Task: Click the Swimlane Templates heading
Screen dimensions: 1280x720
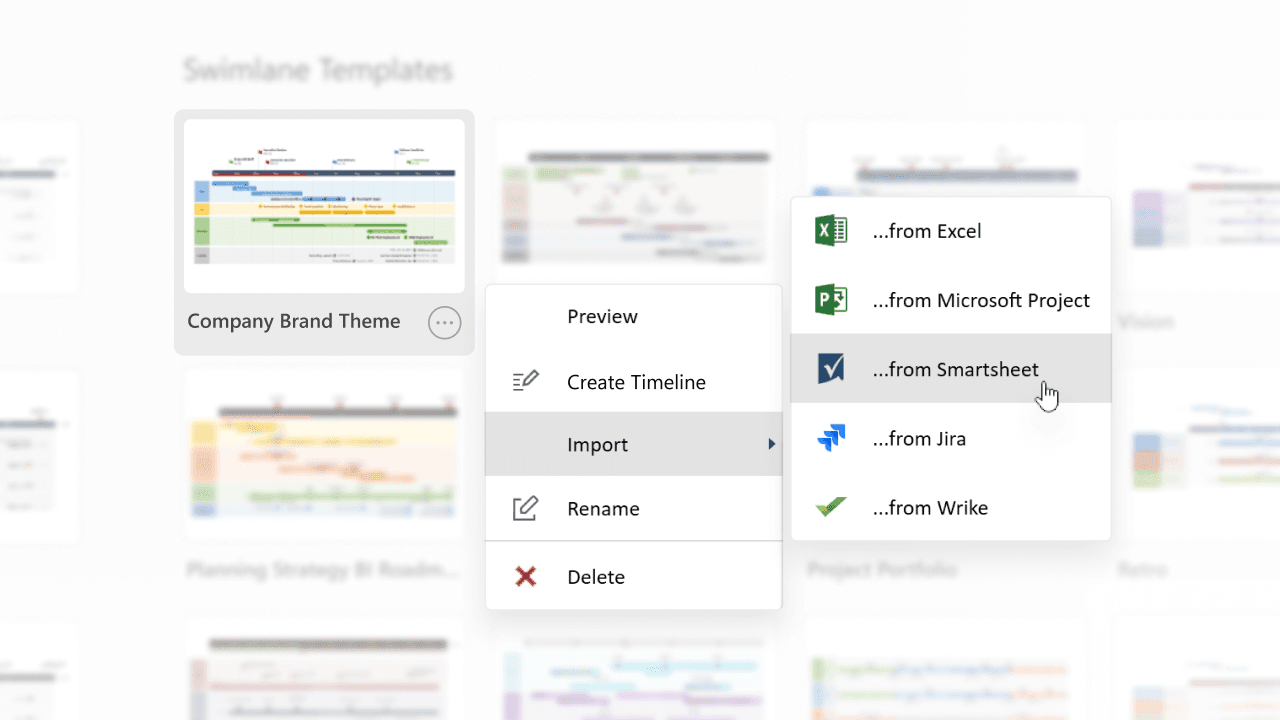Action: (x=318, y=70)
